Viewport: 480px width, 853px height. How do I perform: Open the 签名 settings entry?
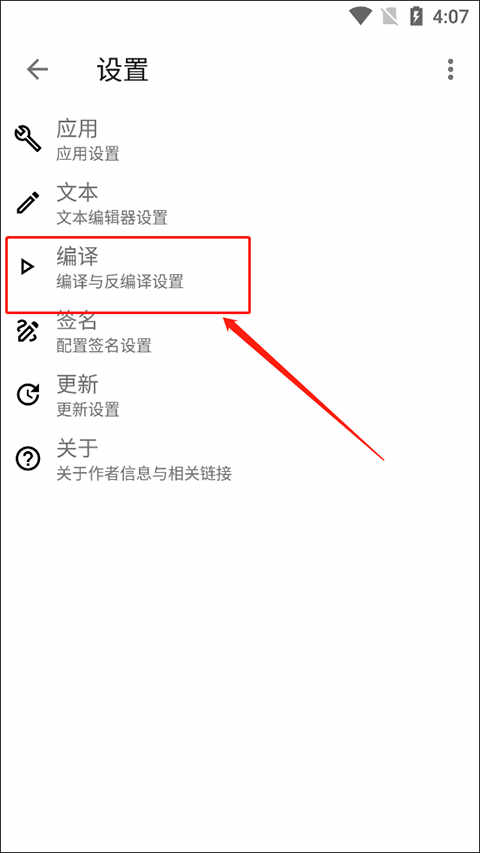click(240, 332)
